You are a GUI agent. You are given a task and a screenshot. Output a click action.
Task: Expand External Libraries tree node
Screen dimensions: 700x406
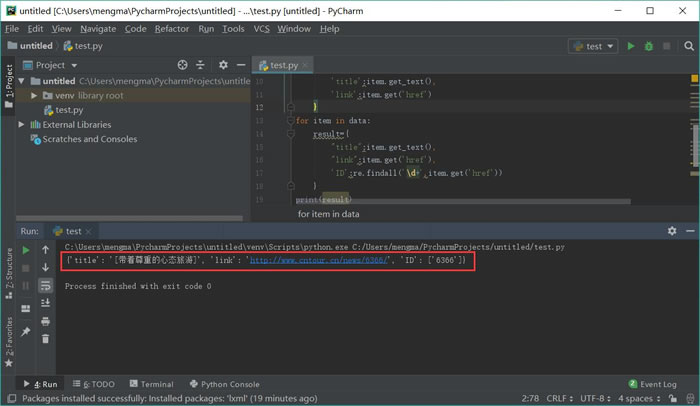click(22, 125)
